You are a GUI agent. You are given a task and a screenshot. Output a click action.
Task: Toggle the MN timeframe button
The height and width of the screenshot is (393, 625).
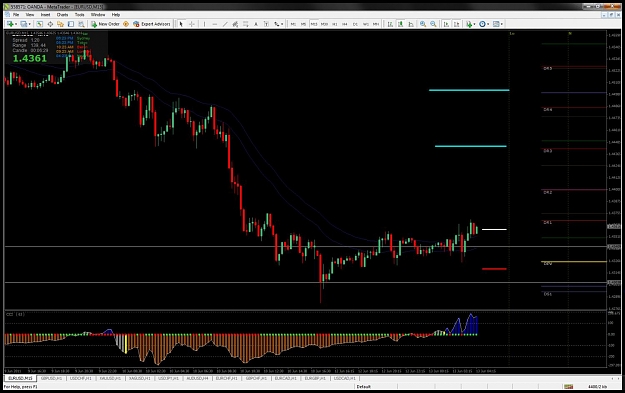click(x=376, y=24)
